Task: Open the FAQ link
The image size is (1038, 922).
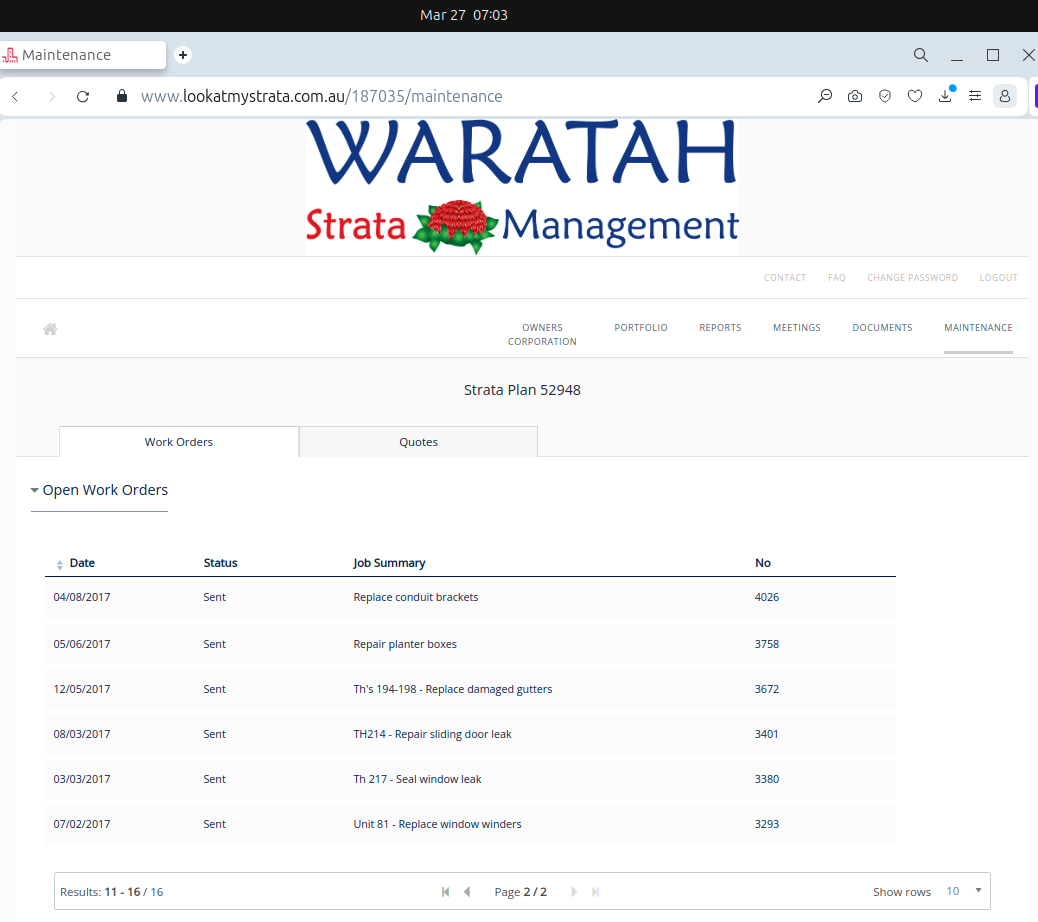Action: tap(837, 277)
